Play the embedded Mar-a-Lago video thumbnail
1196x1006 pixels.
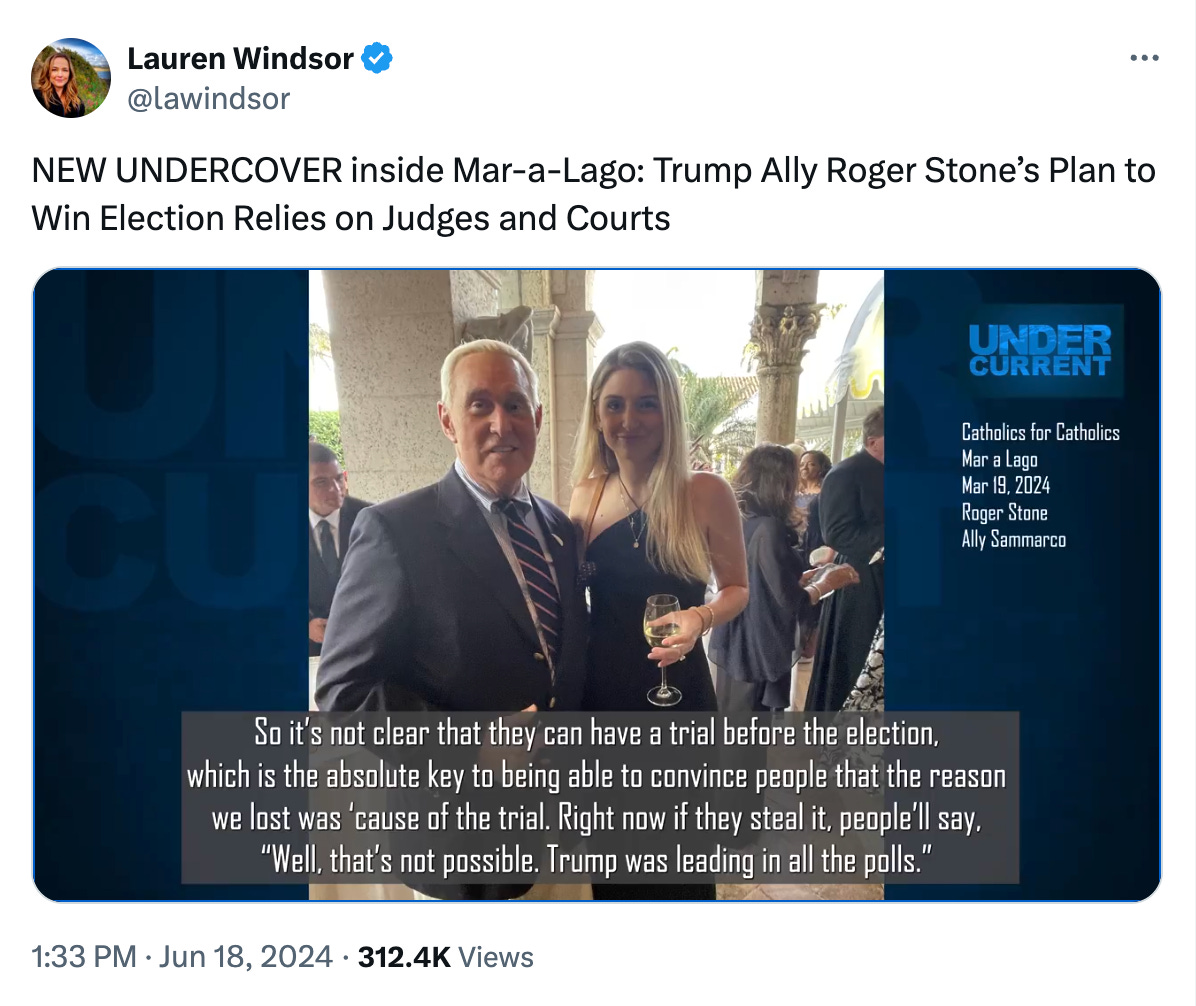point(596,584)
